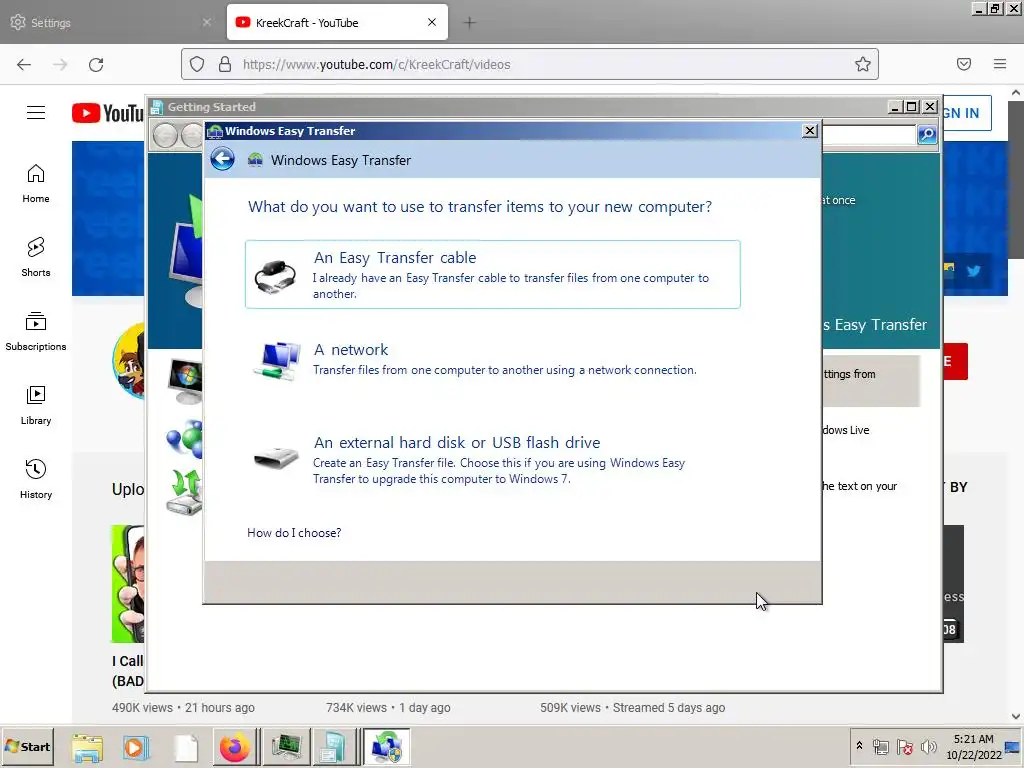This screenshot has height=768, width=1024.
Task: Open the Windows Start menu
Action: [x=28, y=746]
